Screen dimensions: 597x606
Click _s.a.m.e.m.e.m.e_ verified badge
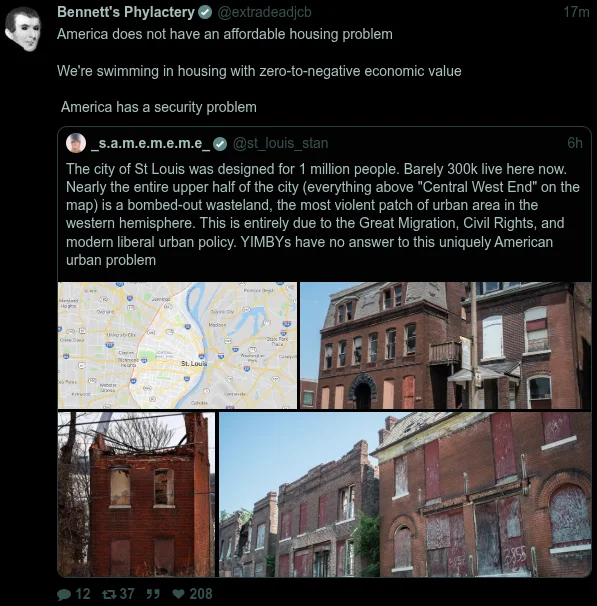pos(220,144)
